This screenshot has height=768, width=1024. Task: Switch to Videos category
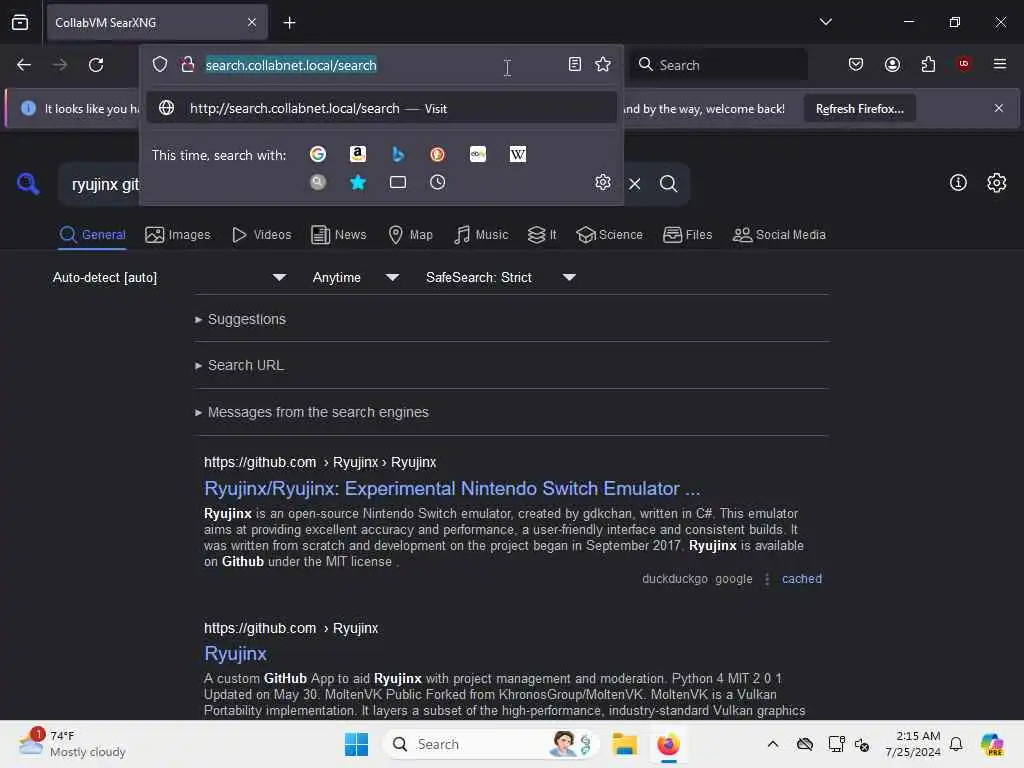(262, 234)
